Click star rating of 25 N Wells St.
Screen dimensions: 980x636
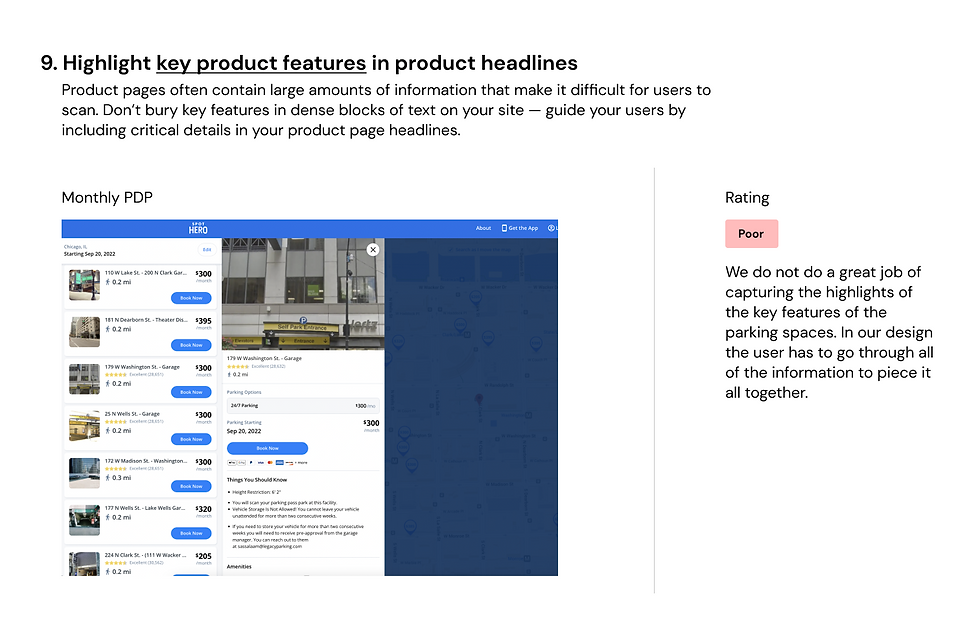(116, 422)
